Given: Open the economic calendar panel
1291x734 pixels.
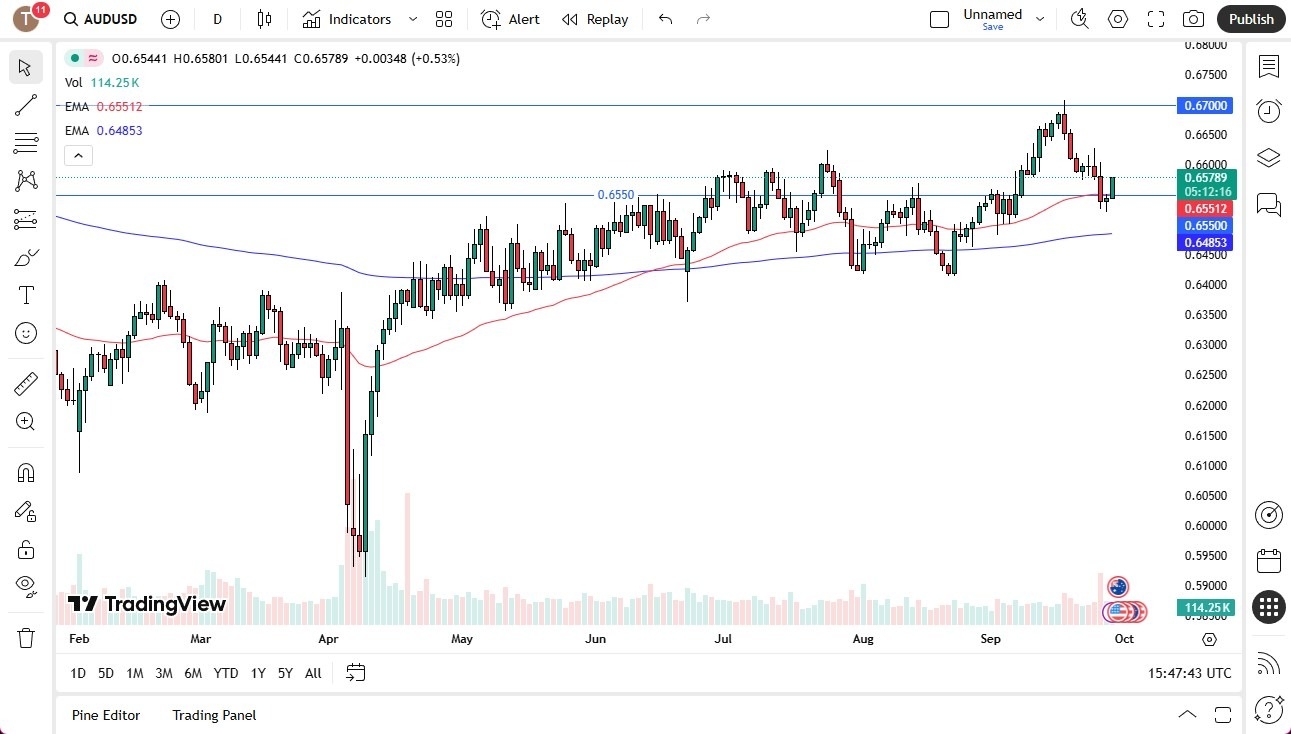Looking at the screenshot, I should (x=1268, y=560).
